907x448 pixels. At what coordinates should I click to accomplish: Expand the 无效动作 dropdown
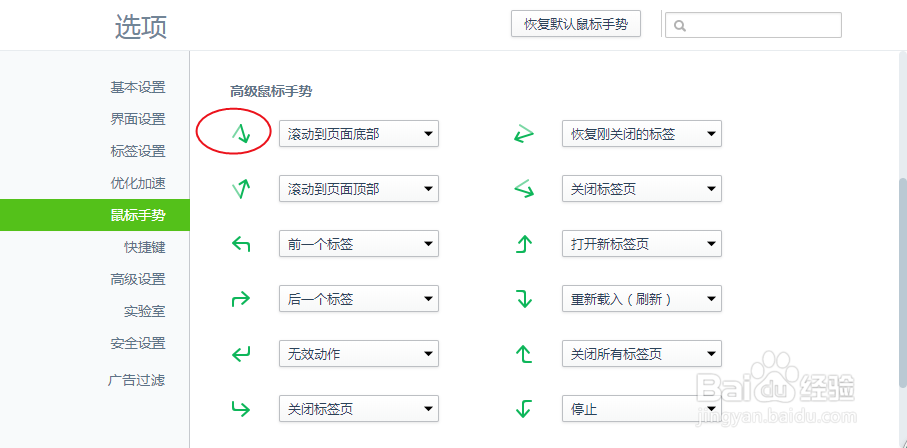point(358,353)
